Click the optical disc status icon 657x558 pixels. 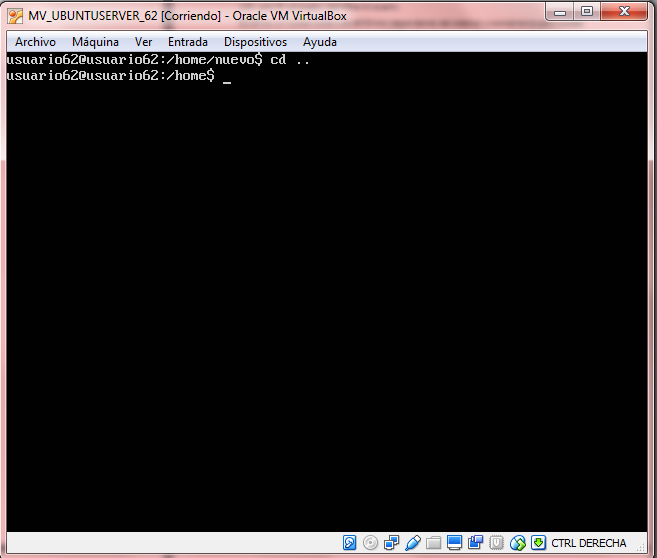coord(371,543)
